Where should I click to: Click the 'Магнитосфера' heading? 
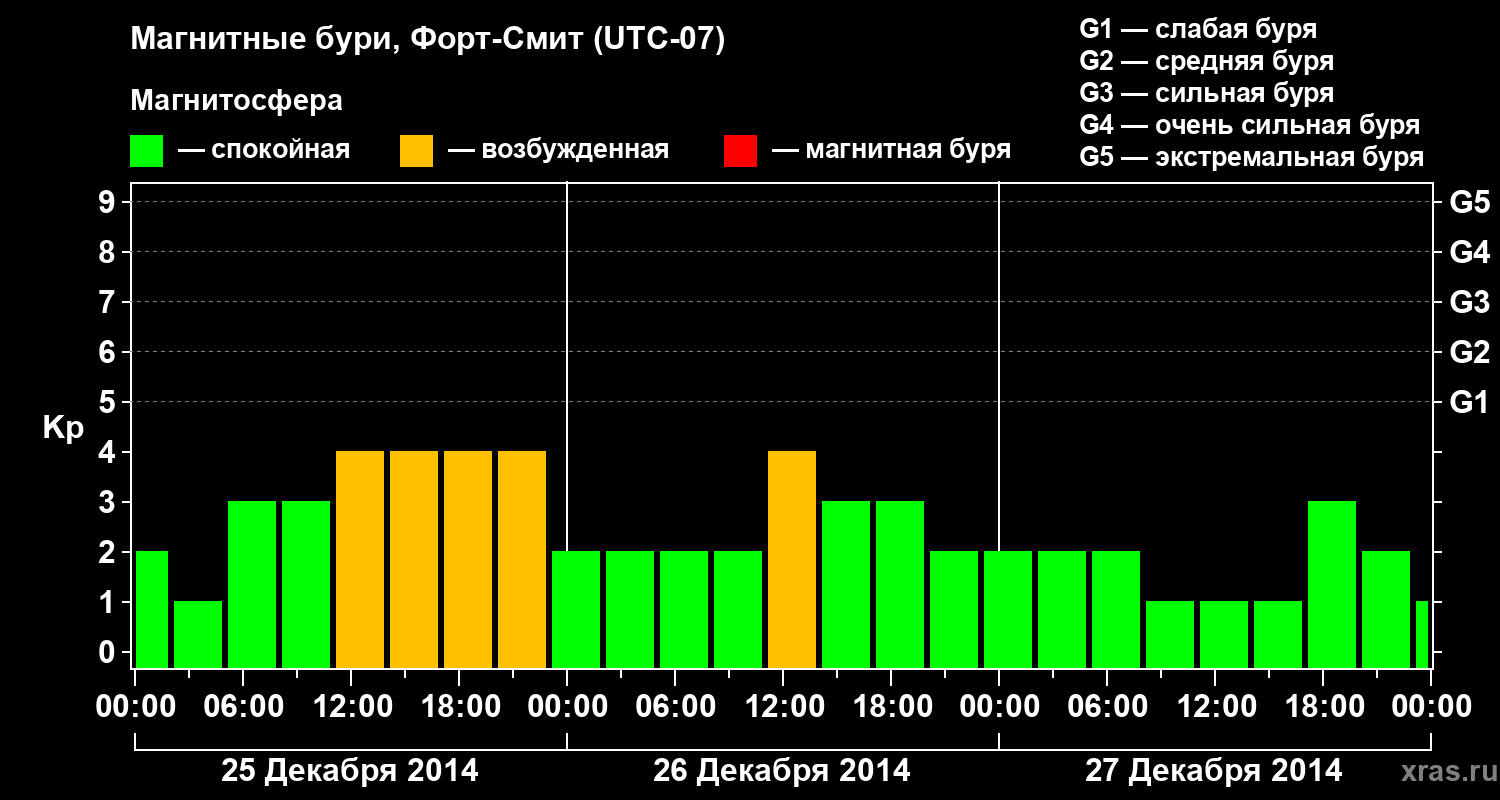click(x=237, y=101)
